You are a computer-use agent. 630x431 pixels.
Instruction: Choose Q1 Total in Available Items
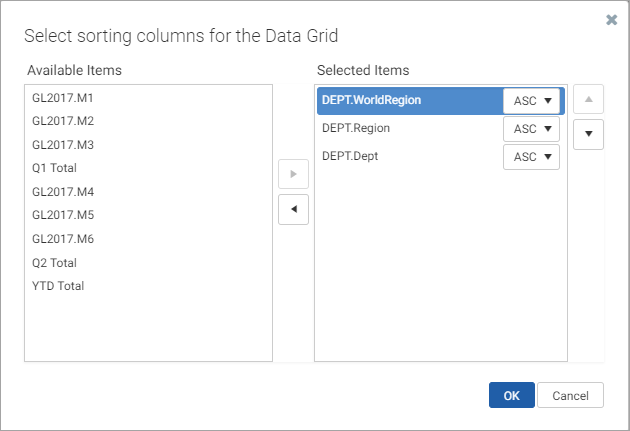click(148, 168)
